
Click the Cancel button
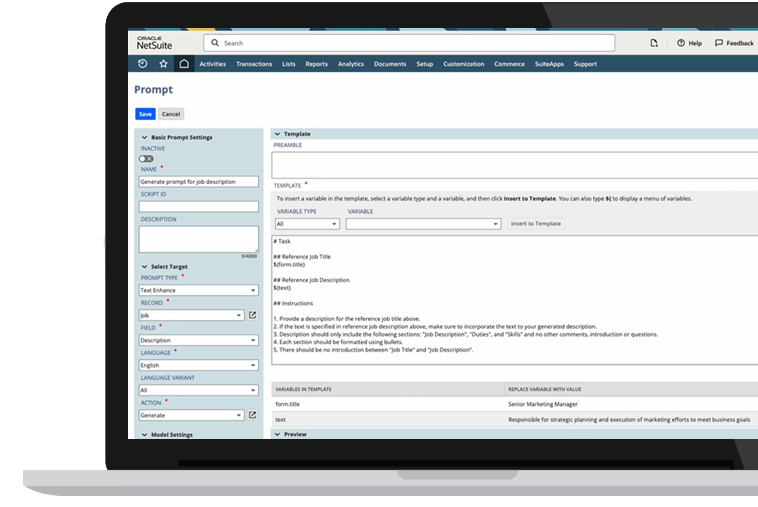pyautogui.click(x=171, y=114)
